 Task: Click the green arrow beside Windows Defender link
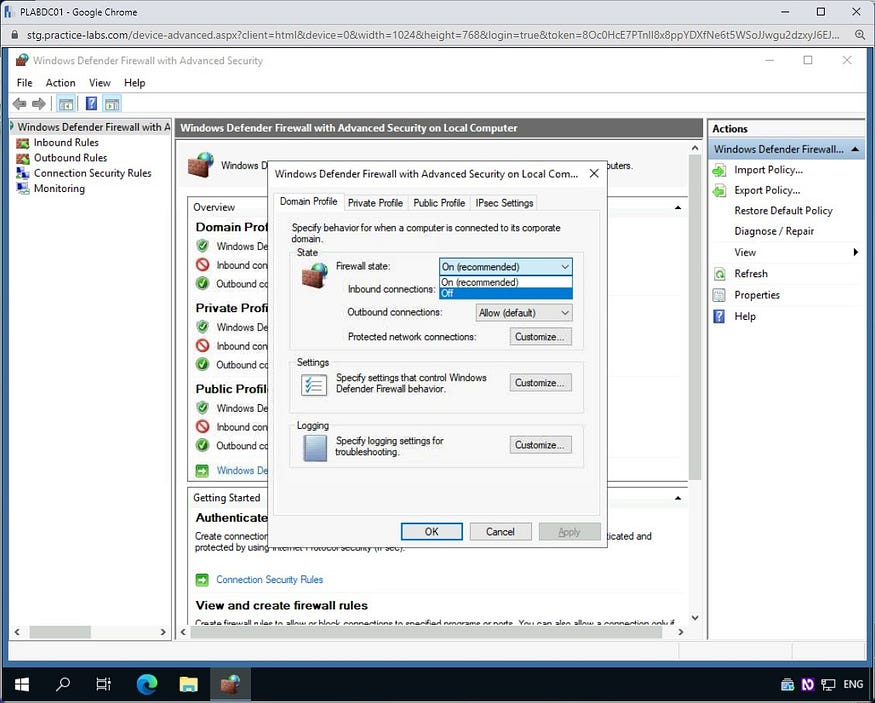202,471
